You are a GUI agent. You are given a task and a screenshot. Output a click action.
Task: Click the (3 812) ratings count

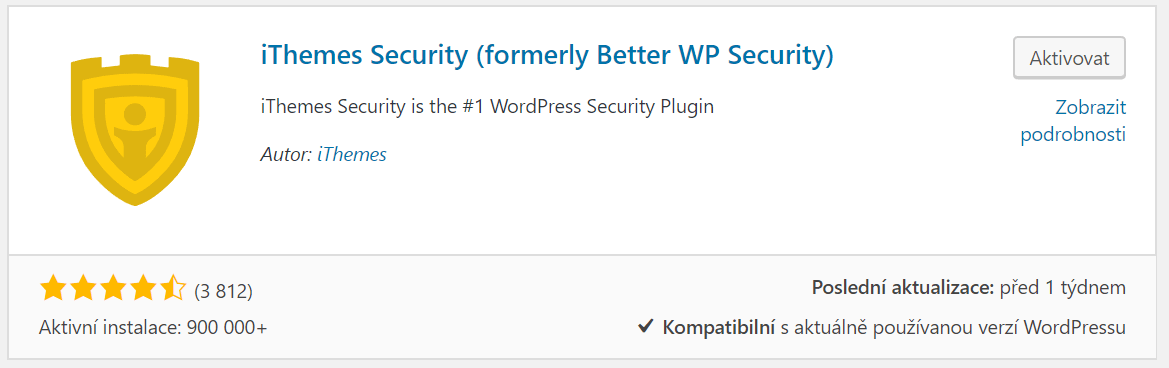coord(223,291)
